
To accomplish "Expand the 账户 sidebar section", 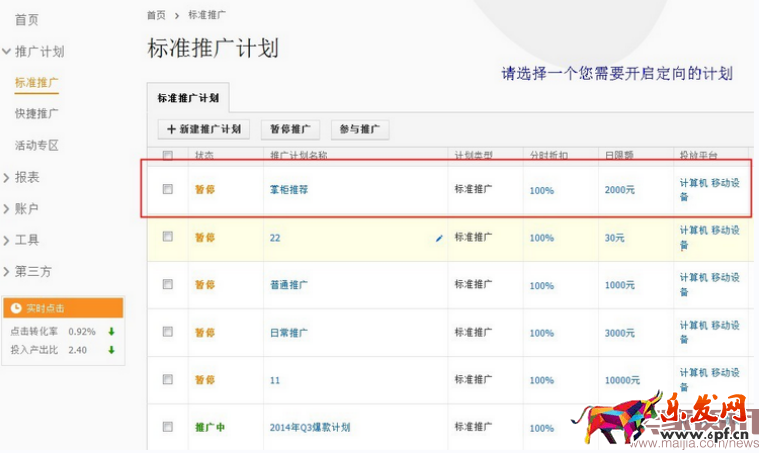I will (6, 209).
